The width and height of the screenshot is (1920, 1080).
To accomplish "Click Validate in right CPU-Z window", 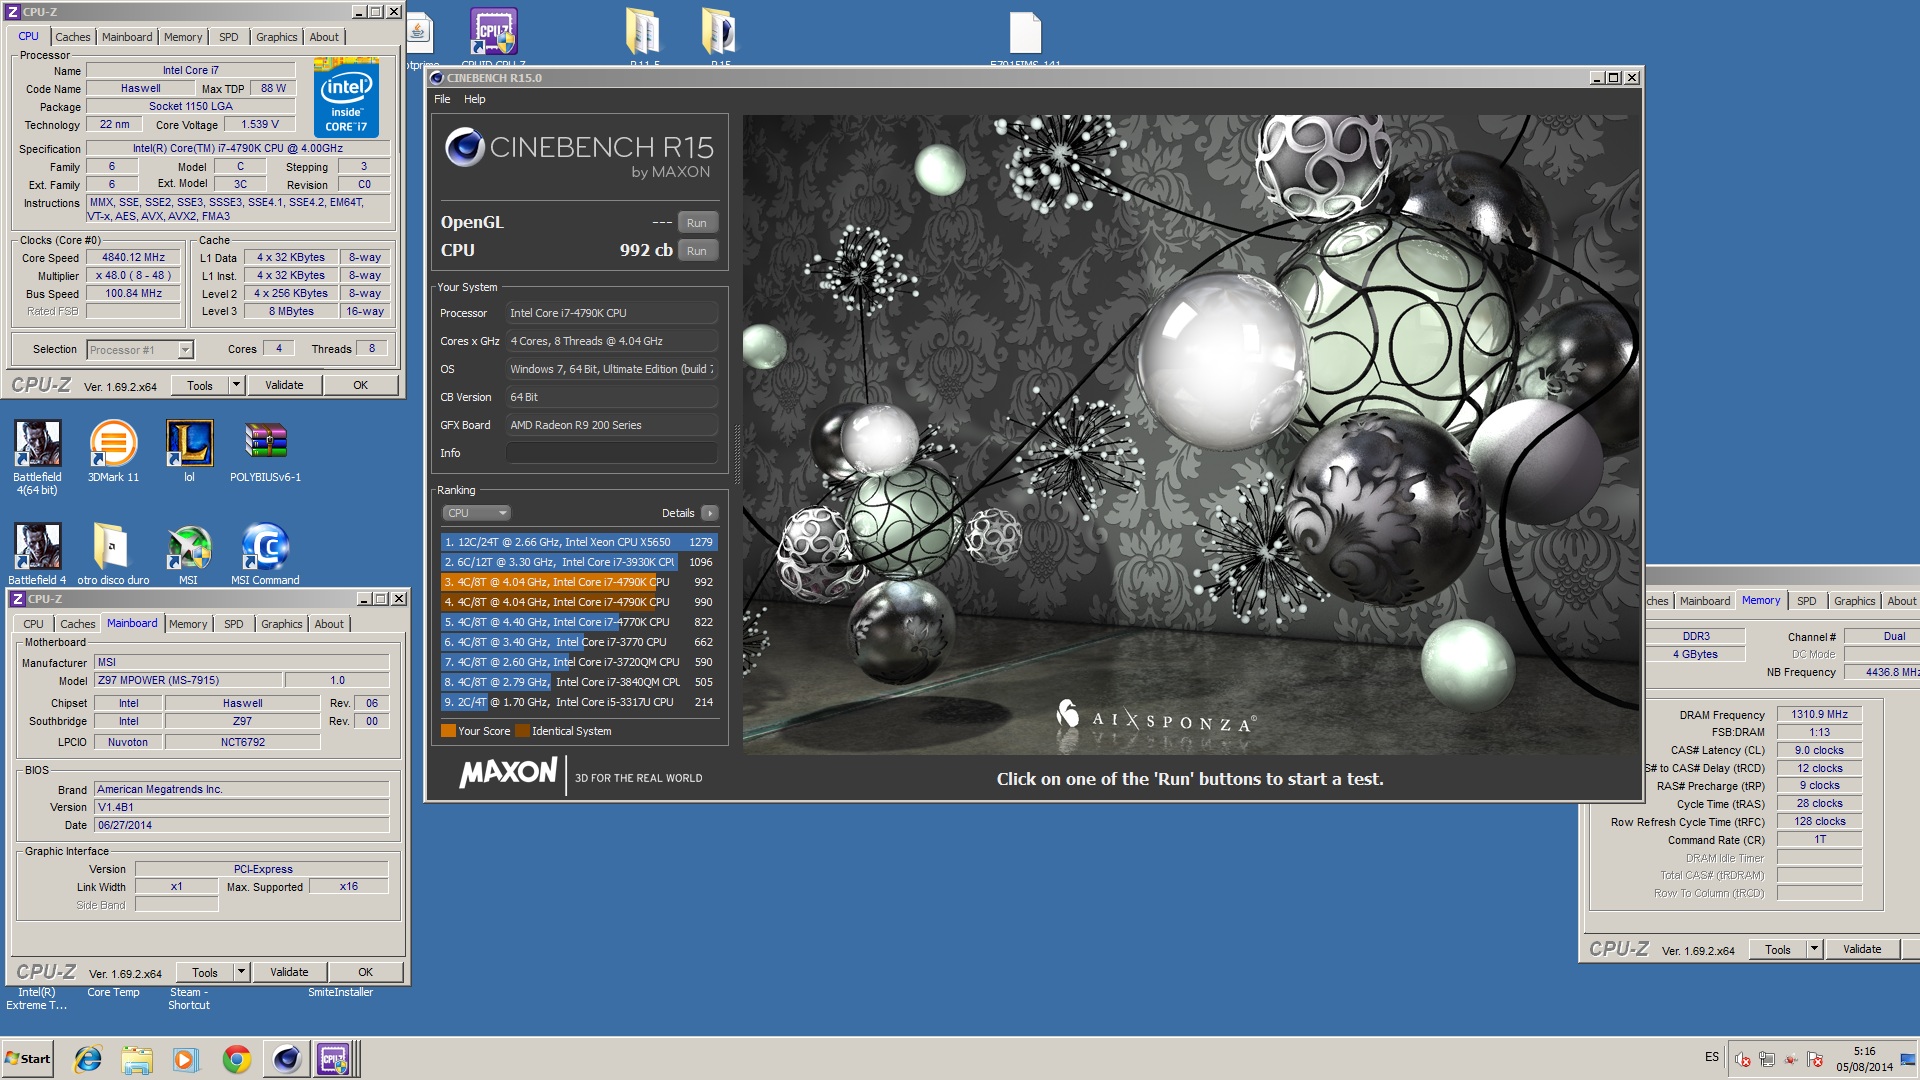I will 1862,949.
